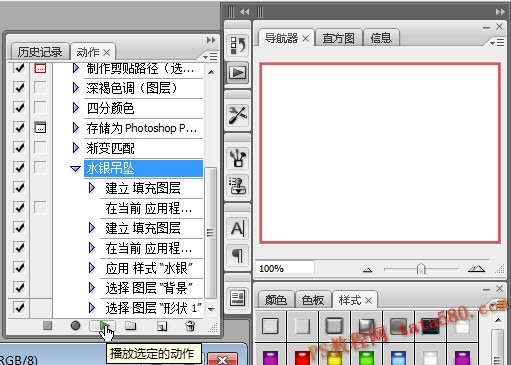Expand the 深褐色调（图层） action
The image size is (511, 365).
[76, 88]
